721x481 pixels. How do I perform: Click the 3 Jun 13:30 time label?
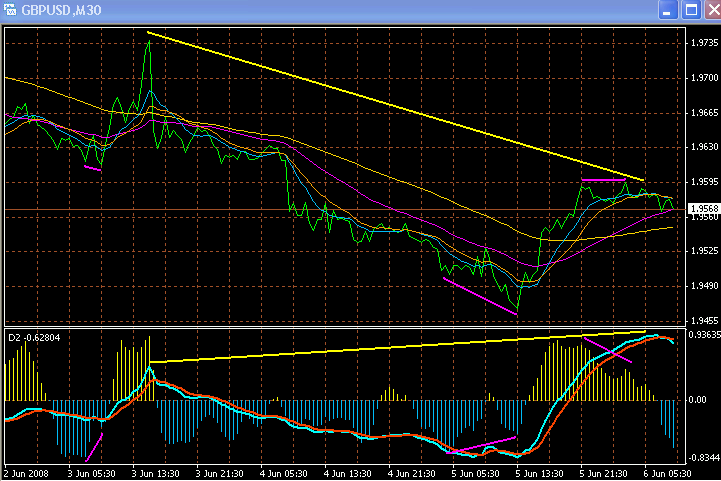[x=155, y=474]
